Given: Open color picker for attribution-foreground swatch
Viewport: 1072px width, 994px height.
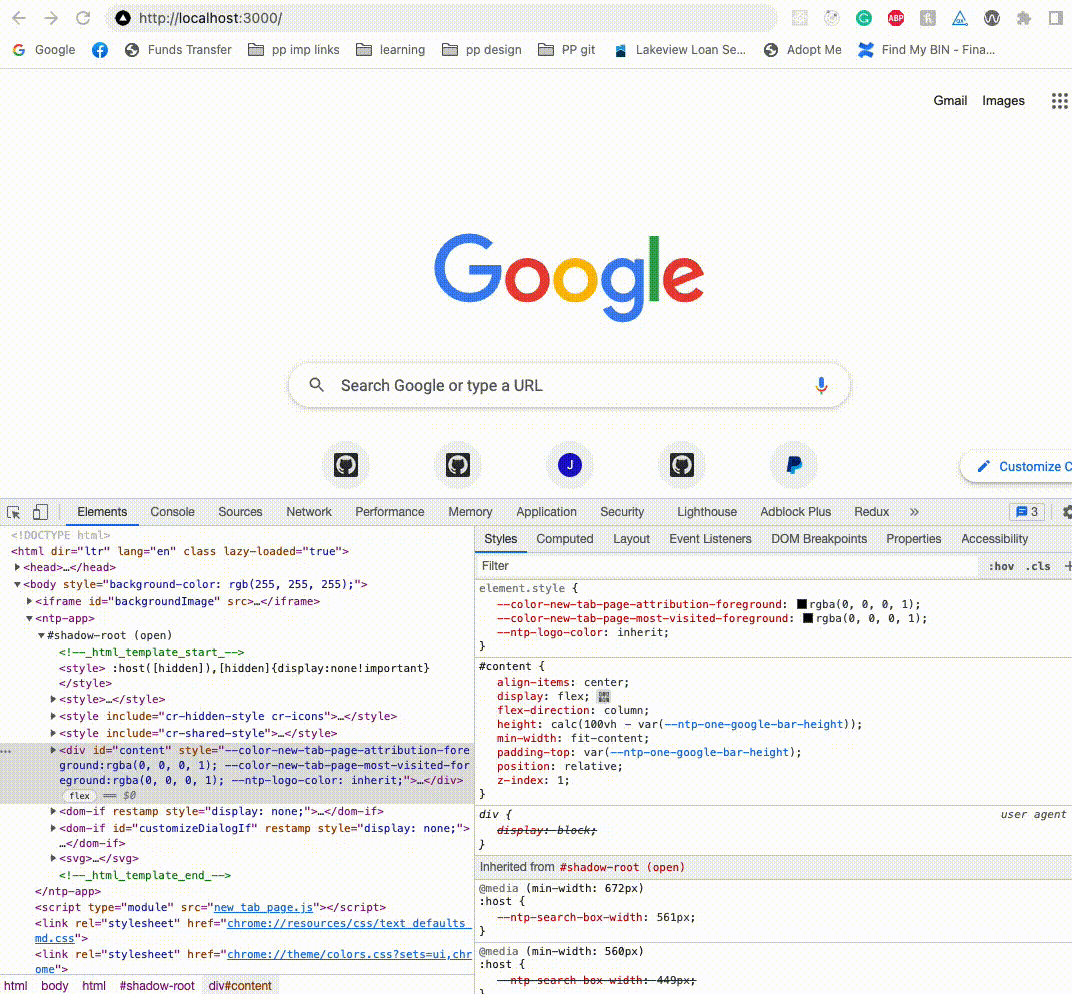Looking at the screenshot, I should [802, 604].
